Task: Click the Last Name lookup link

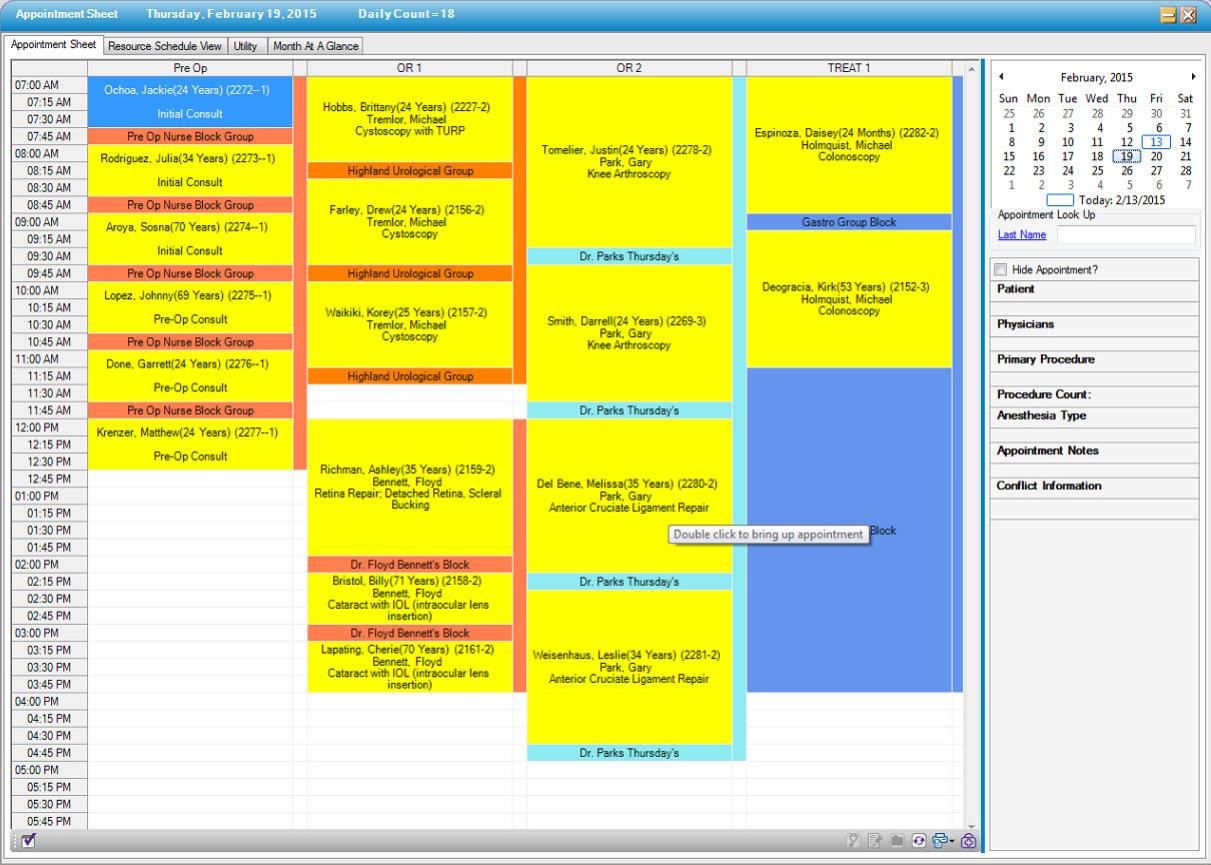Action: pyautogui.click(x=1021, y=235)
